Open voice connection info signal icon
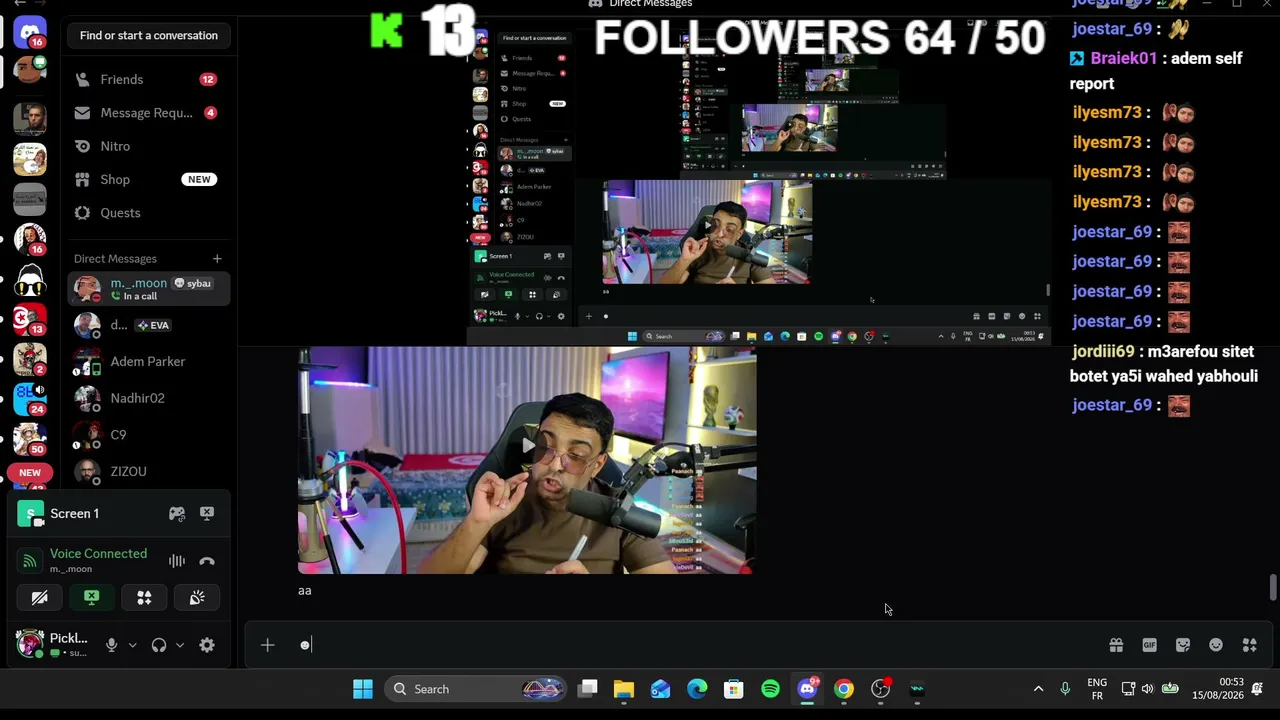This screenshot has width=1280, height=720. (30, 561)
